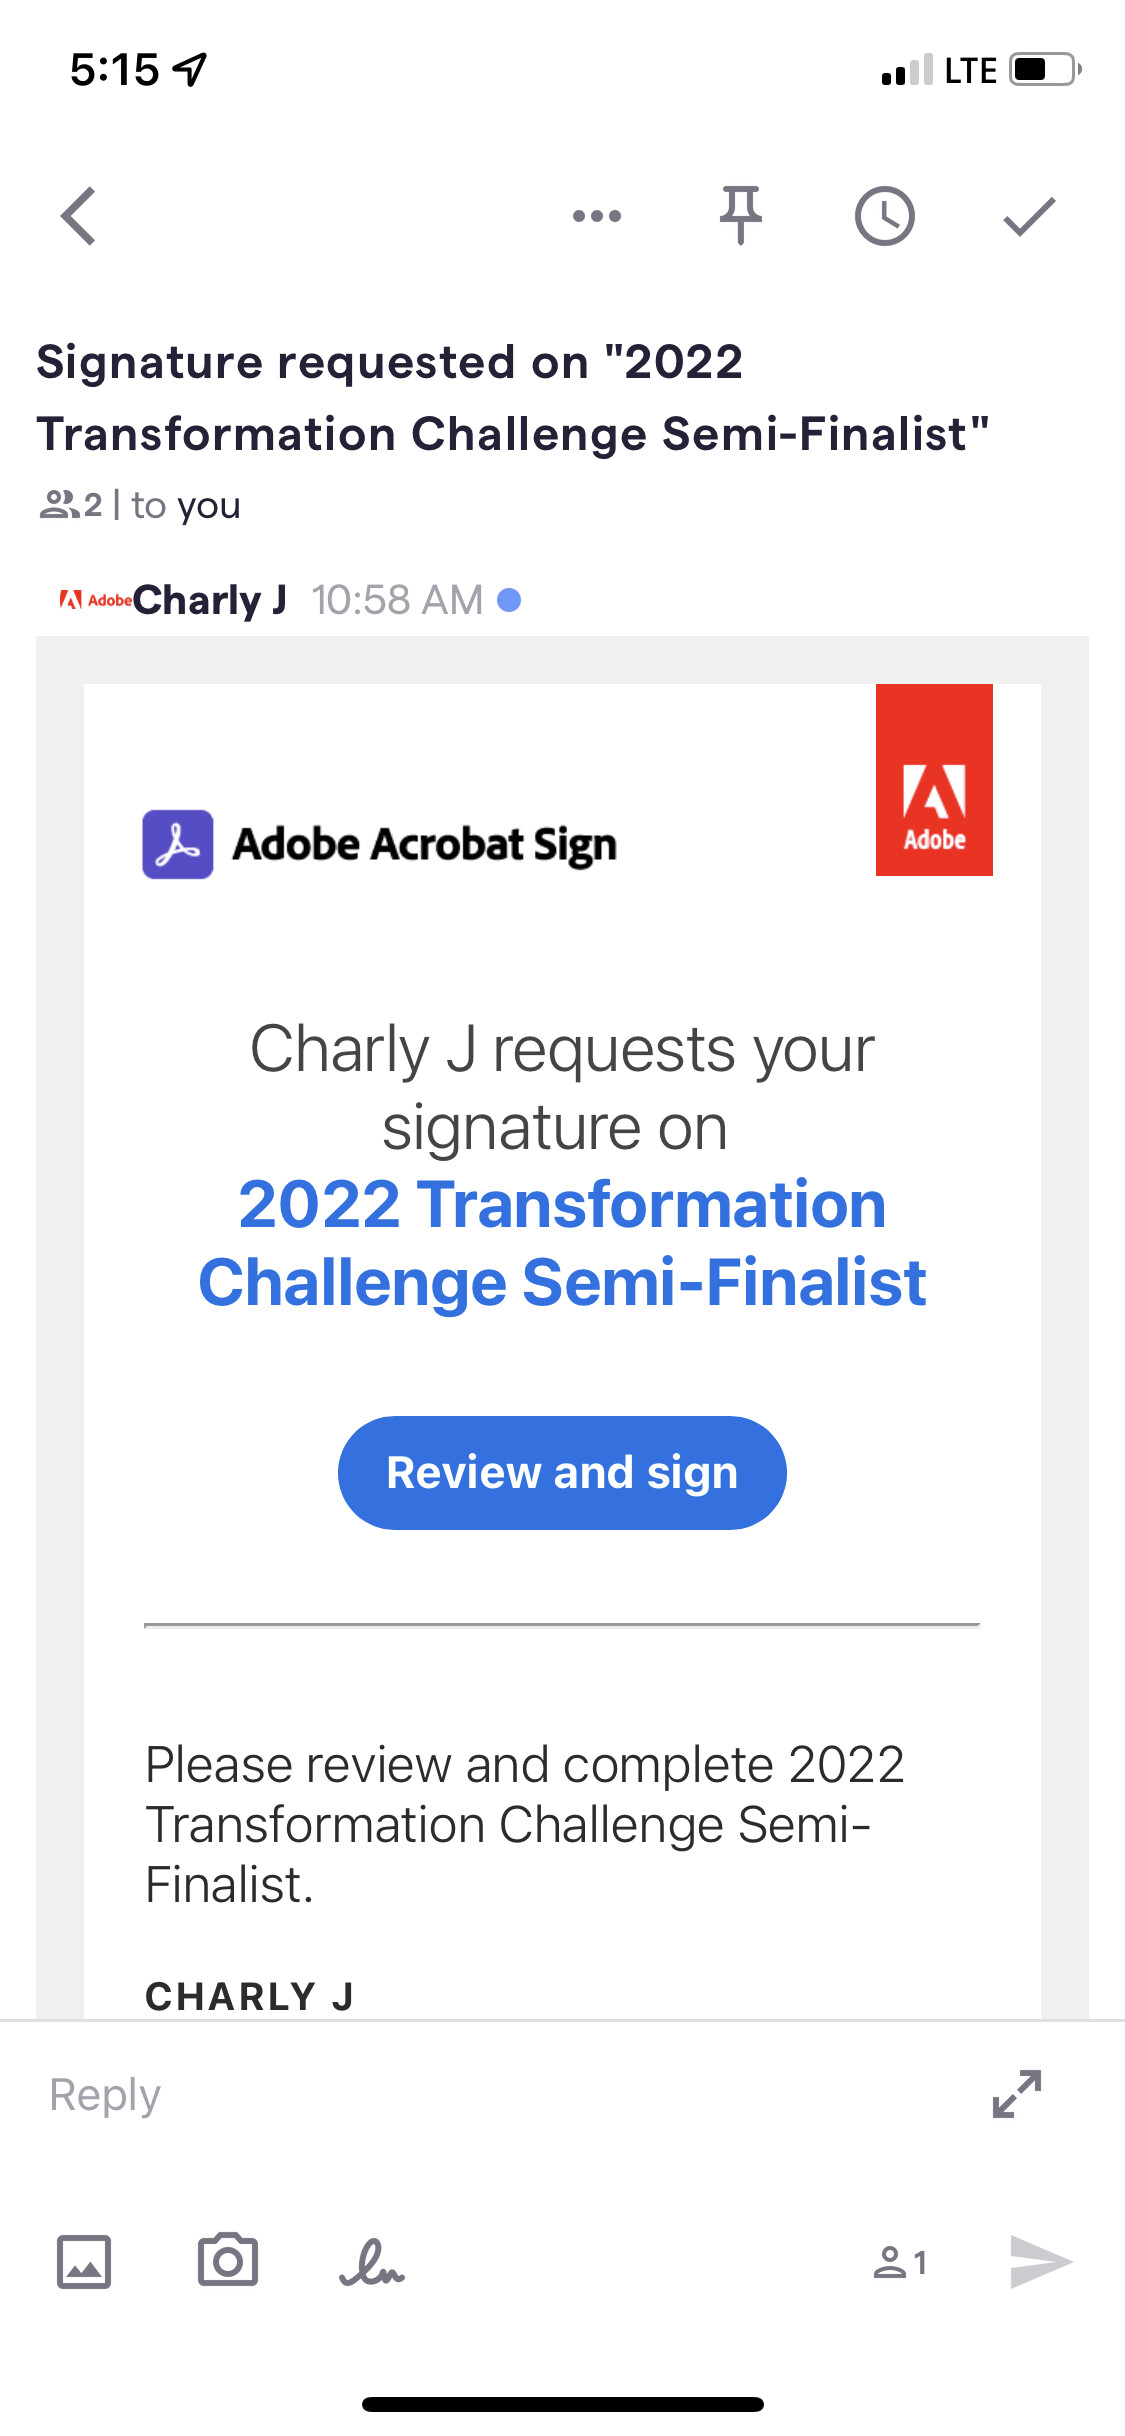Image resolution: width=1125 pixels, height=2436 pixels.
Task: Show the thread participants list
Action: (x=71, y=505)
